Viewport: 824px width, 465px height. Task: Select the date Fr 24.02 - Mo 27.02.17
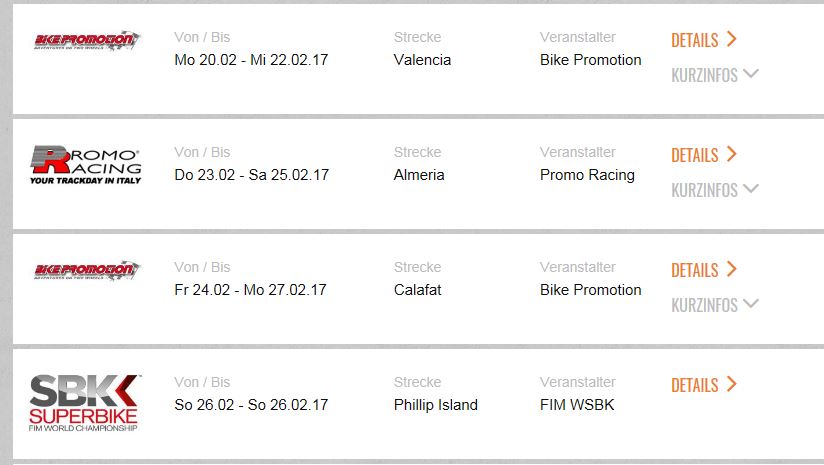[x=250, y=290]
